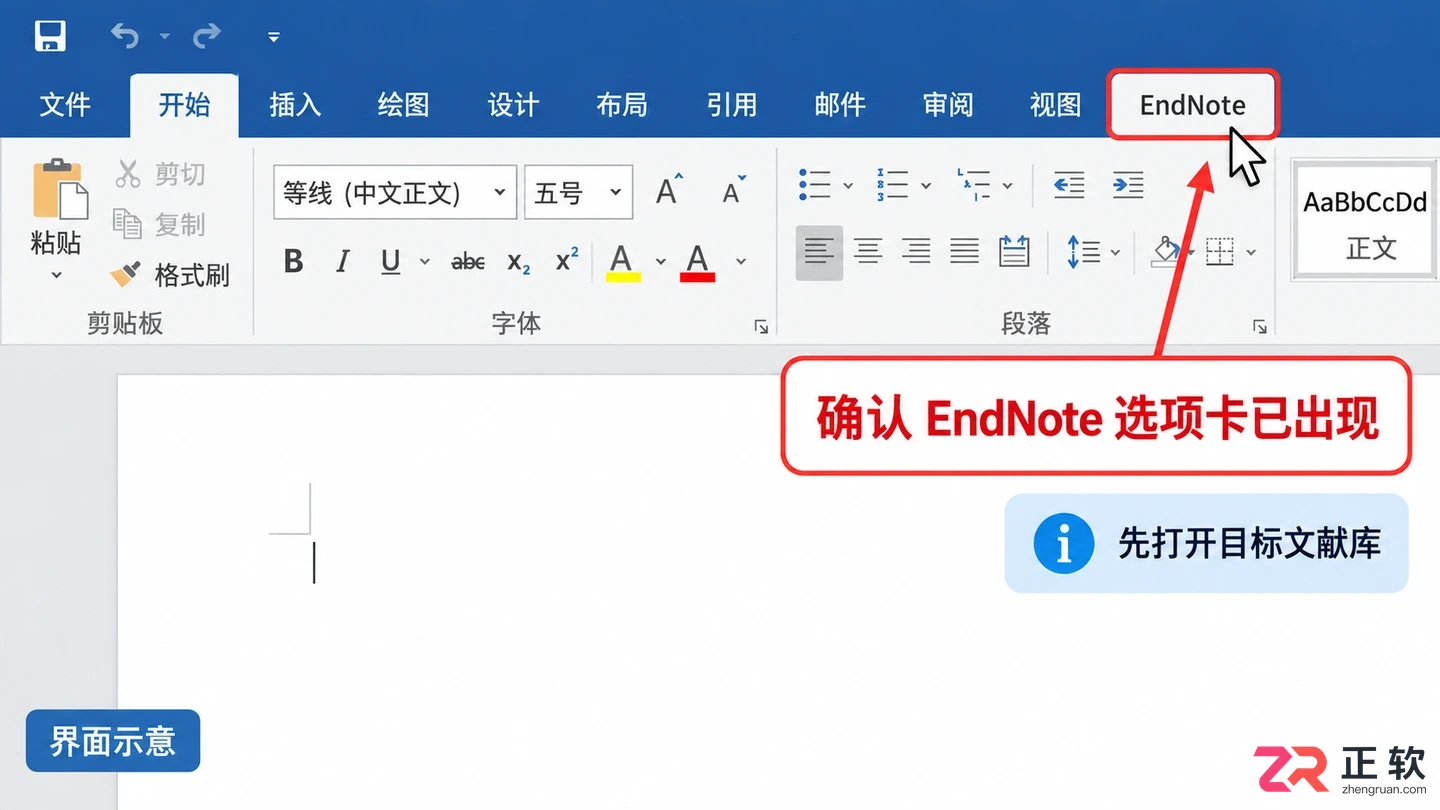Screen dimensions: 1440x810
Task: Click the bullet list icon
Action: tap(815, 185)
